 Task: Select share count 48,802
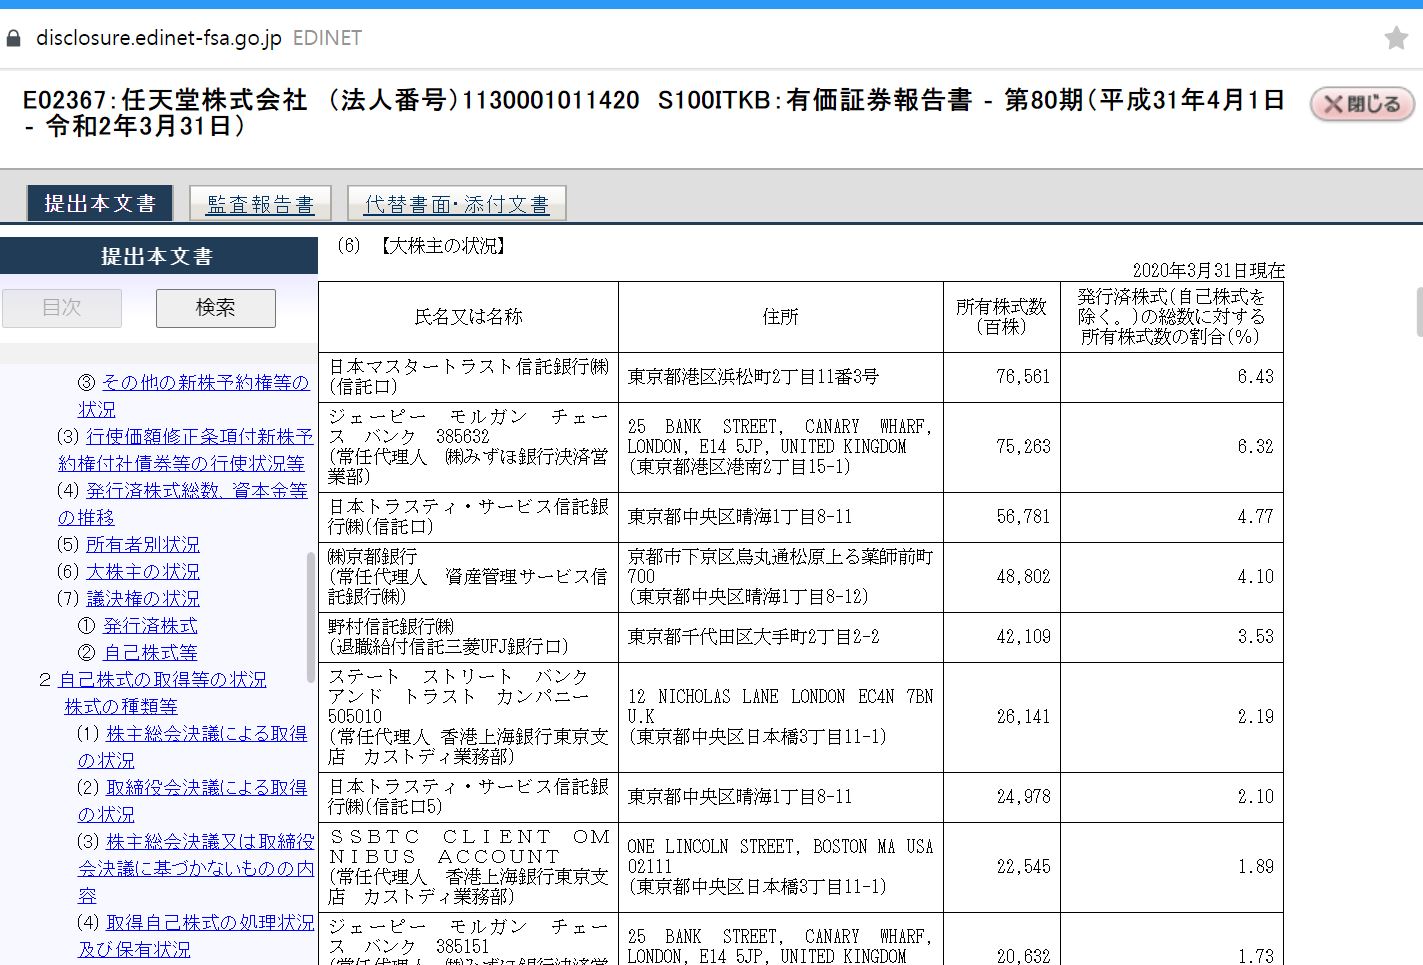pos(1023,577)
